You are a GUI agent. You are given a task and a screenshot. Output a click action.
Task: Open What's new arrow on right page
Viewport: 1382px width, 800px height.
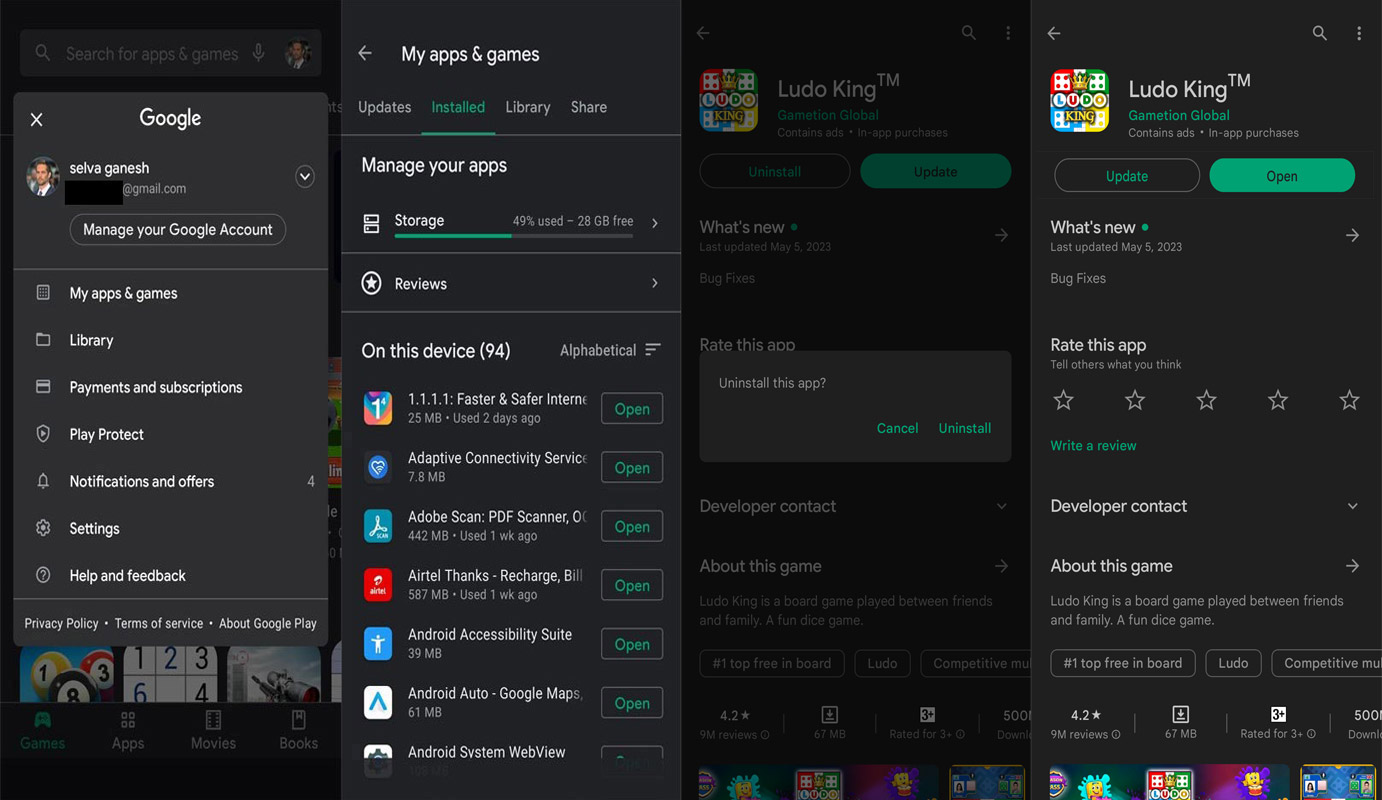pyautogui.click(x=1352, y=235)
